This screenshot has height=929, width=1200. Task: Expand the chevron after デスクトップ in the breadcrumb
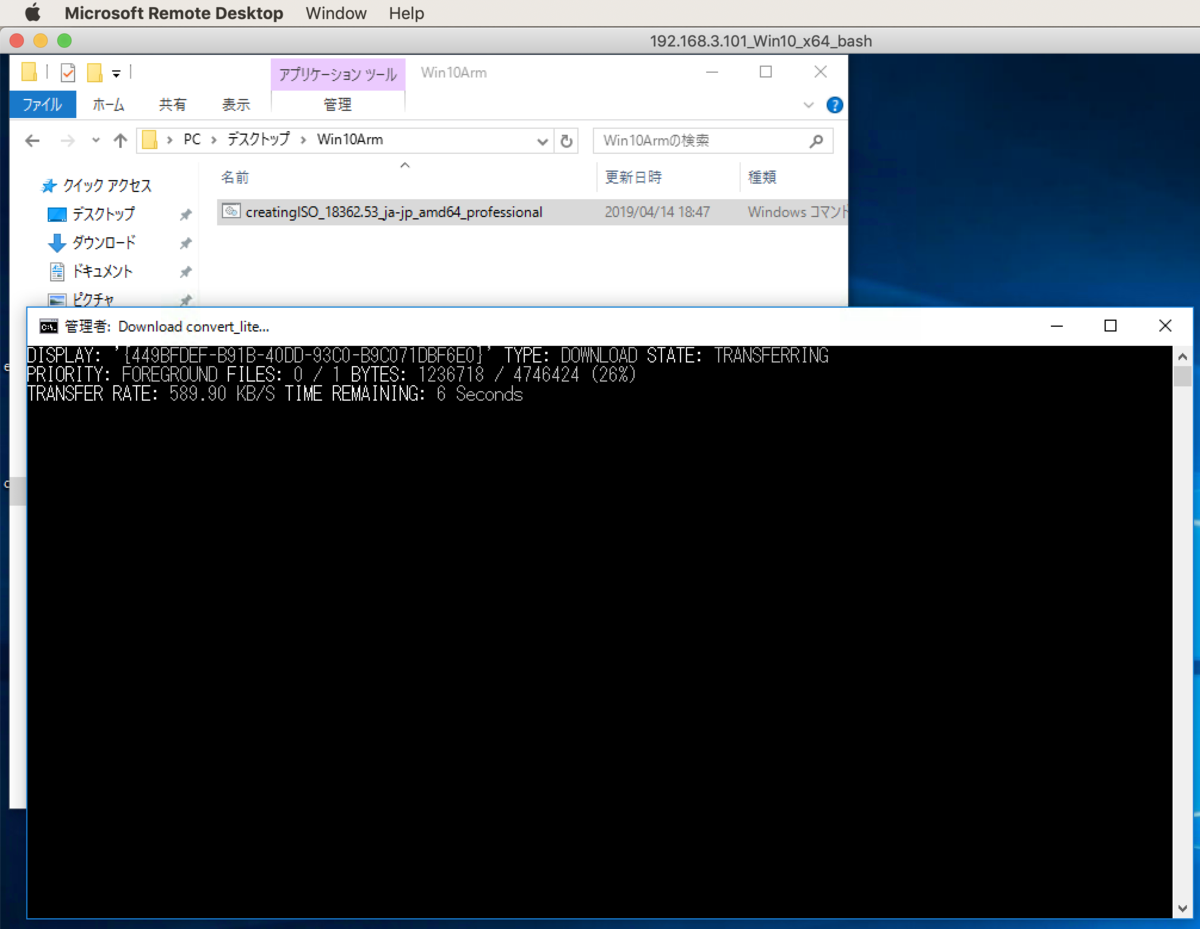pos(303,140)
